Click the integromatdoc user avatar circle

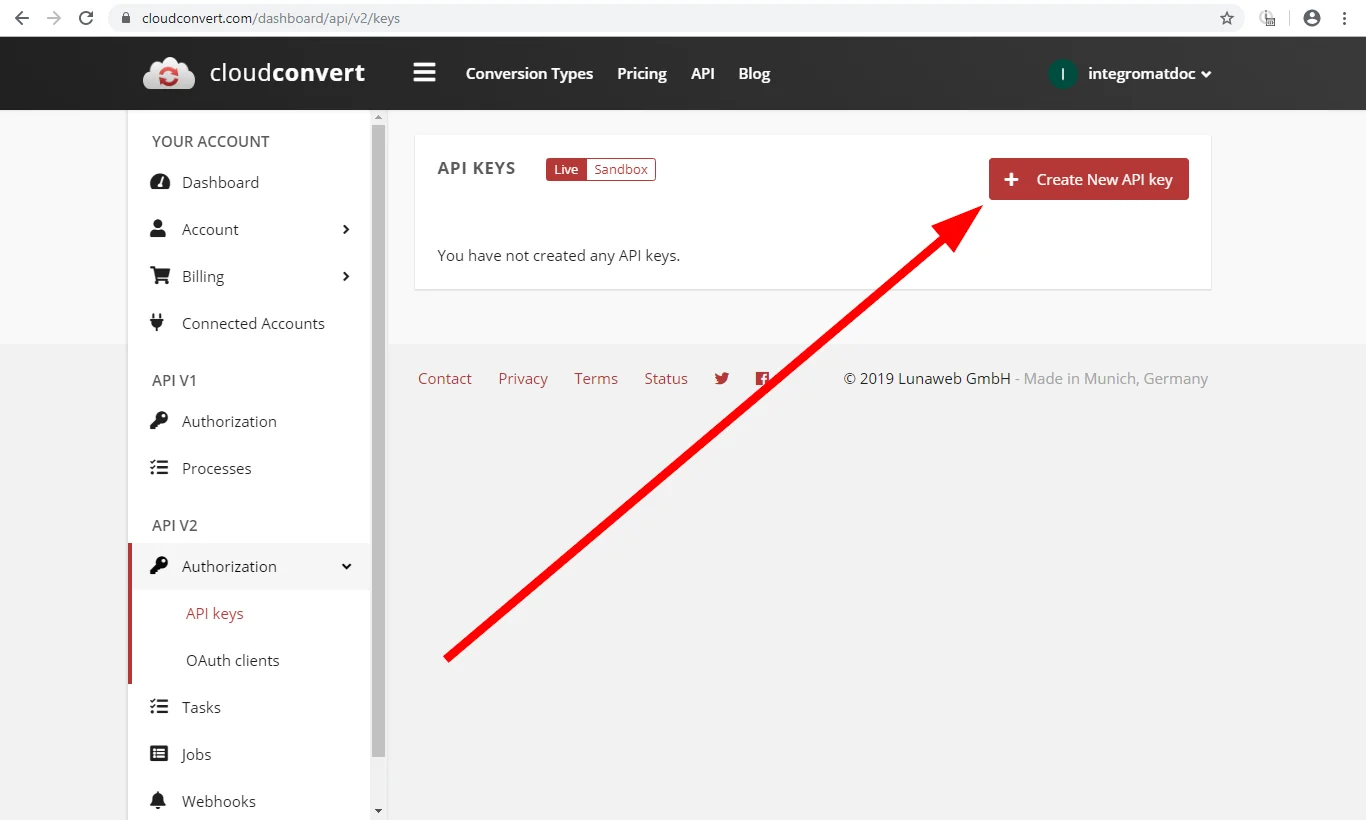point(1063,74)
